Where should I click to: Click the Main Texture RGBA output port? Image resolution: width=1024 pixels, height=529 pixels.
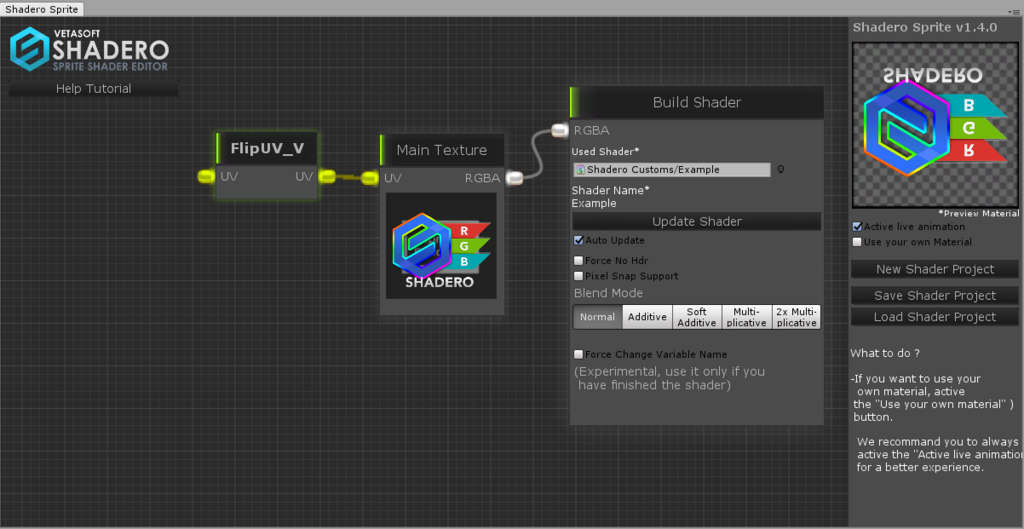[515, 178]
